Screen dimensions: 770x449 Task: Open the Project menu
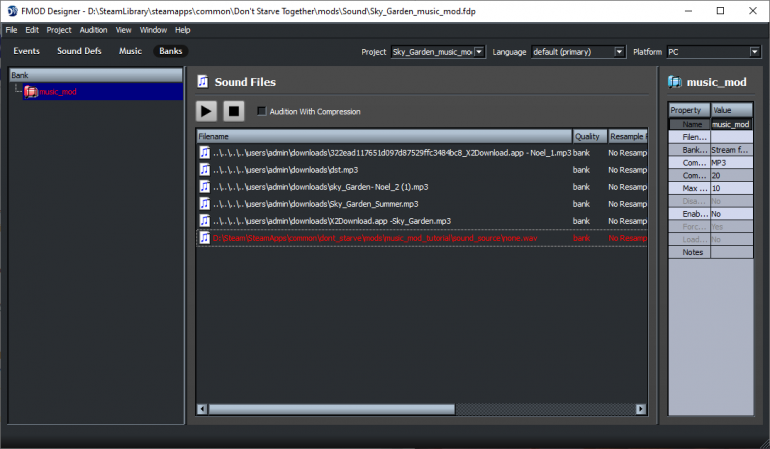tap(59, 30)
